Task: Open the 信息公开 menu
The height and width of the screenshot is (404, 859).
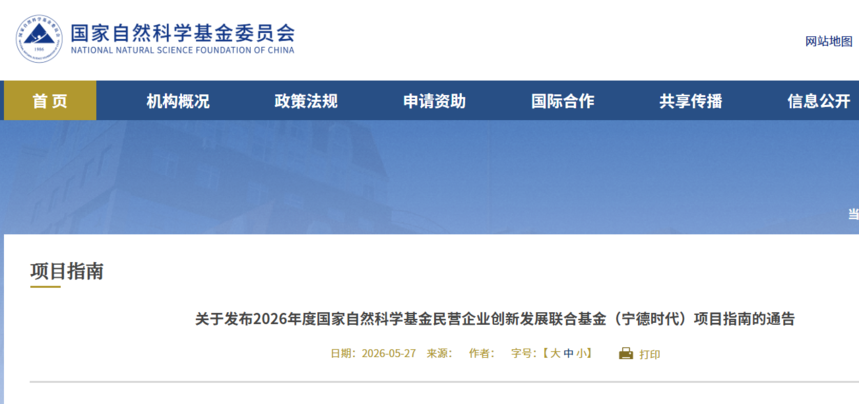Action: tap(819, 101)
